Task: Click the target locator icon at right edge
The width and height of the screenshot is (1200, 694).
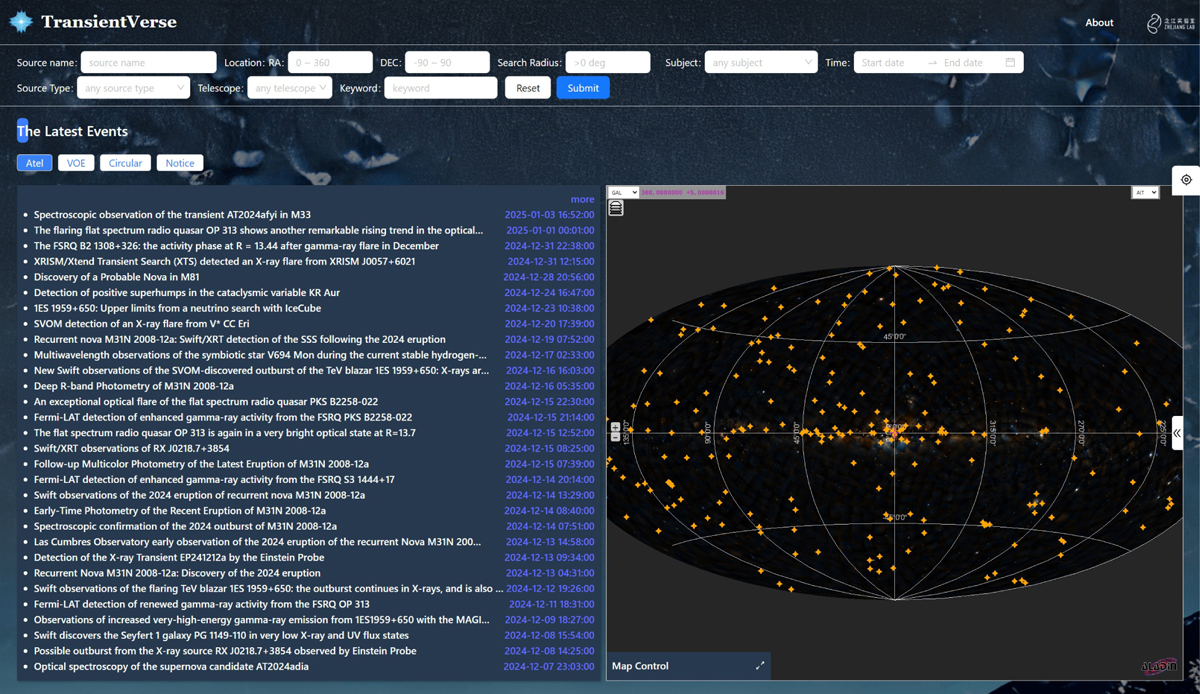Action: pos(1186,180)
